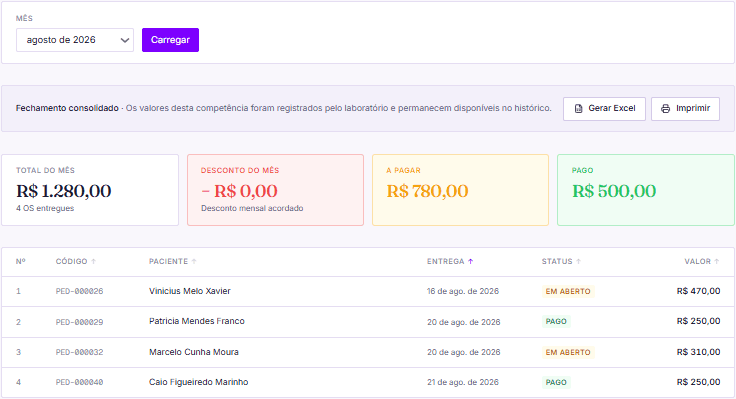Screen dimensions: 736x399
Task: Click delivery date in PED-000032 row
Action: [x=464, y=352]
